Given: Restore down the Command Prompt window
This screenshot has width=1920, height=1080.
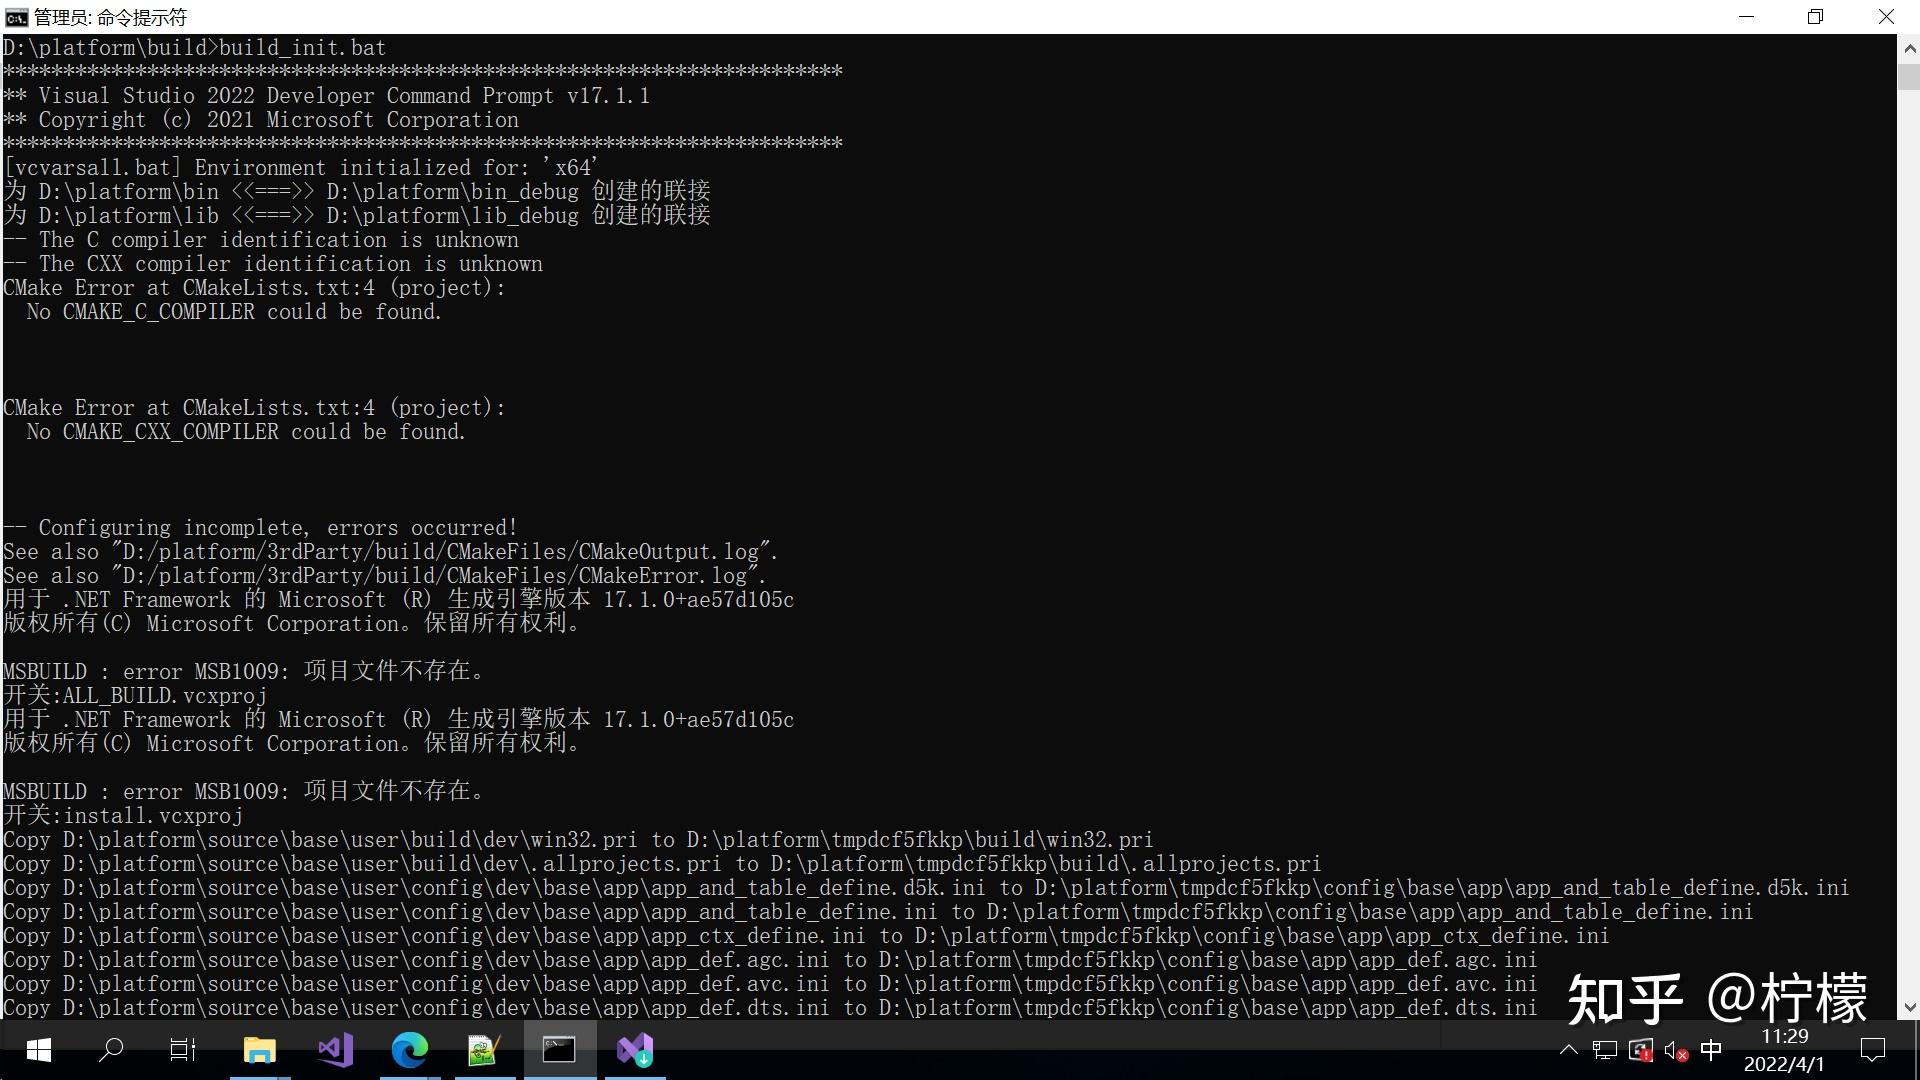Looking at the screenshot, I should [1816, 17].
